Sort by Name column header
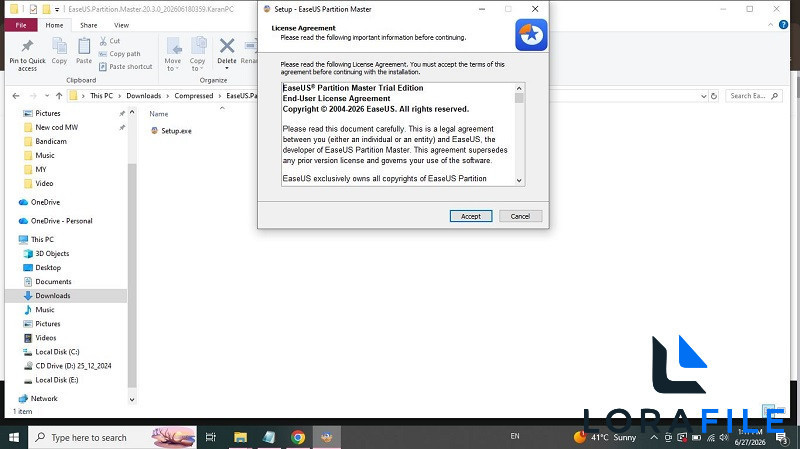Screen dimensions: 800x449 point(159,114)
